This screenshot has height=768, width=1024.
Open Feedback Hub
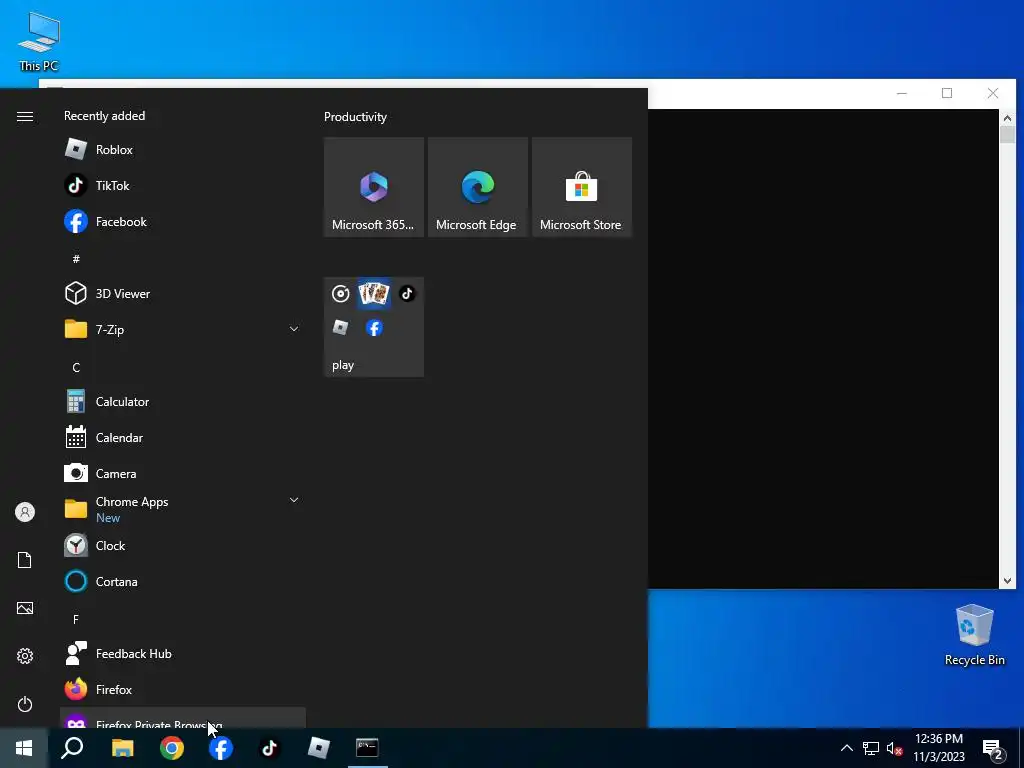point(183,653)
